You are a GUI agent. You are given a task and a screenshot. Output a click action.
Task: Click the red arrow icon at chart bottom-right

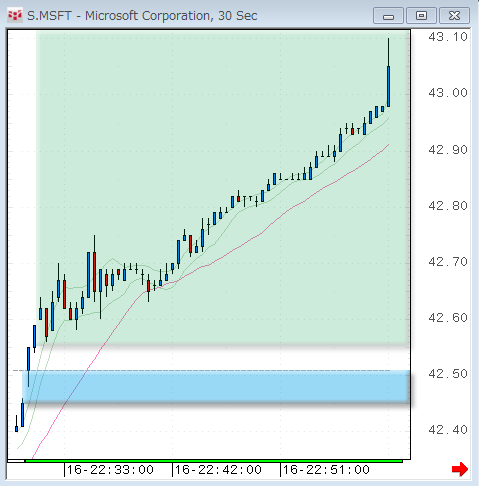[x=460, y=469]
